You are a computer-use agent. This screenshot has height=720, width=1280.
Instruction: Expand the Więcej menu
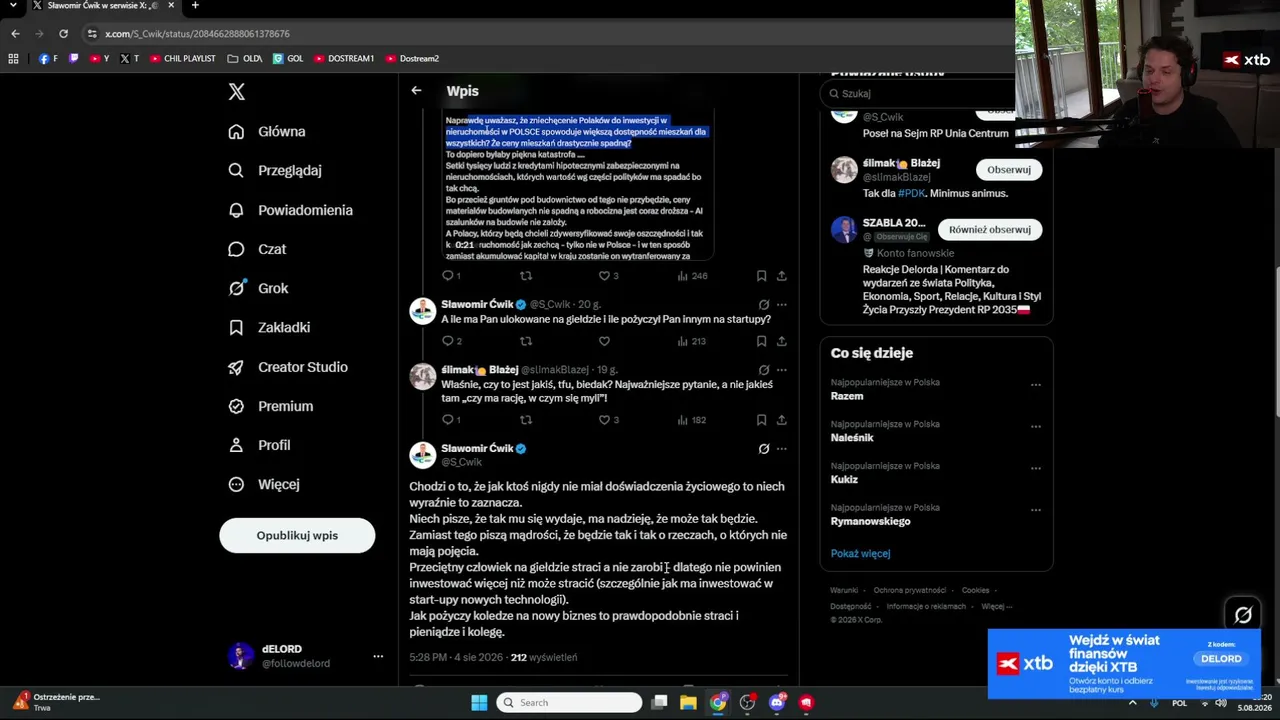(x=264, y=484)
